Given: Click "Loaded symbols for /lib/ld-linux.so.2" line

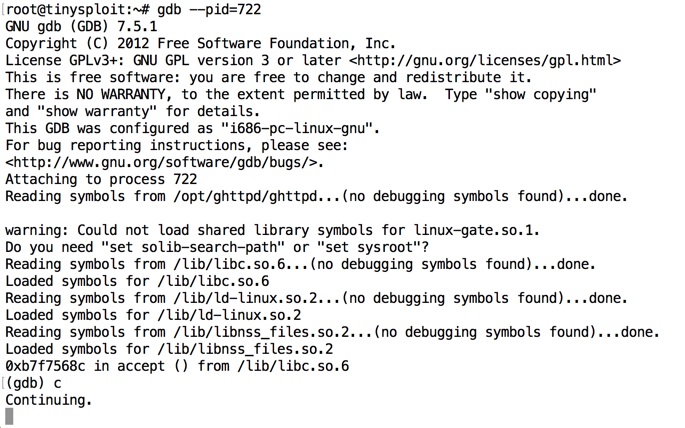Looking at the screenshot, I should pyautogui.click(x=148, y=315).
